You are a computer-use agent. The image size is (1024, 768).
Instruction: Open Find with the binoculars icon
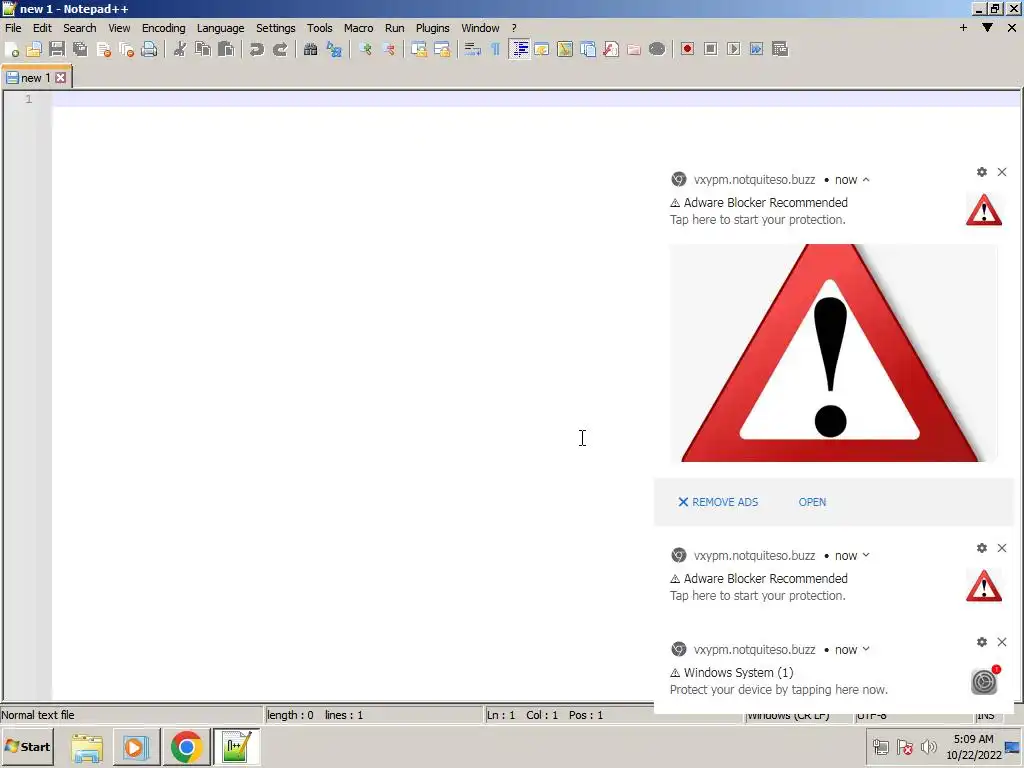(x=310, y=50)
